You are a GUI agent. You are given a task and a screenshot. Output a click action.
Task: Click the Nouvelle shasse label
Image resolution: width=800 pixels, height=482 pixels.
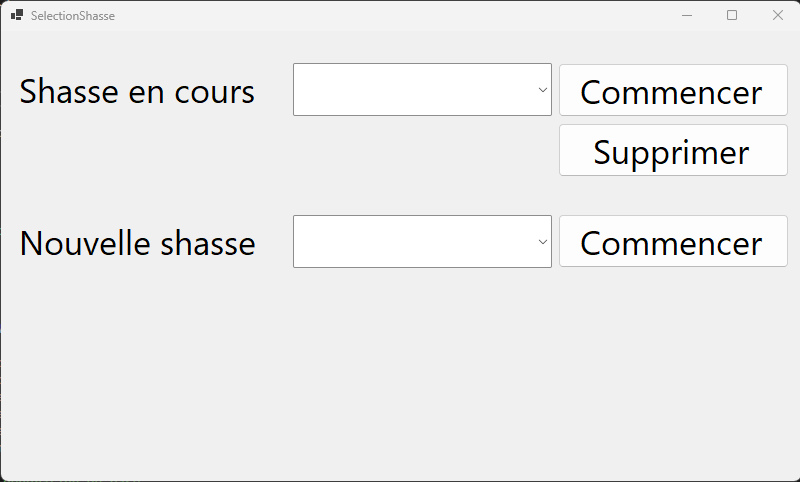tap(137, 243)
